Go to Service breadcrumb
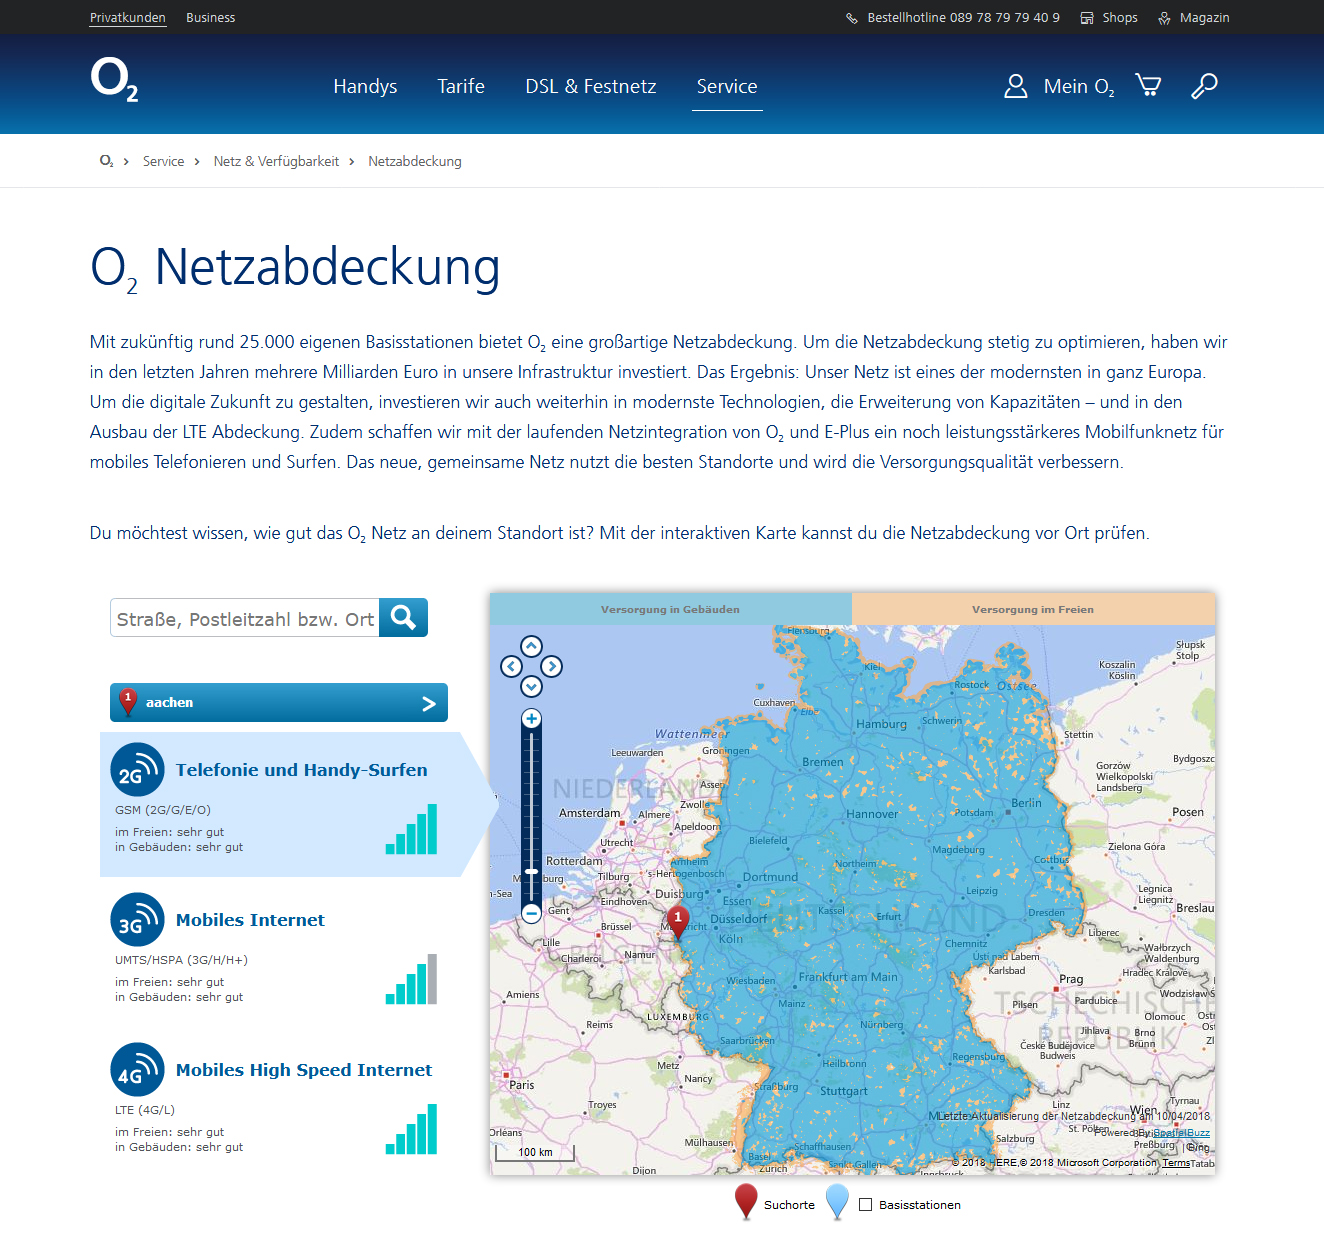1324x1260 pixels. [x=163, y=161]
